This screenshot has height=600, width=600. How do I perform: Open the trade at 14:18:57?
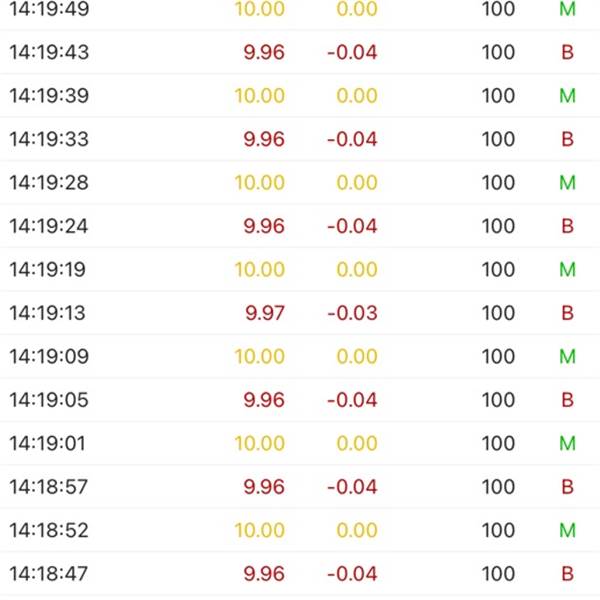pyautogui.click(x=300, y=487)
